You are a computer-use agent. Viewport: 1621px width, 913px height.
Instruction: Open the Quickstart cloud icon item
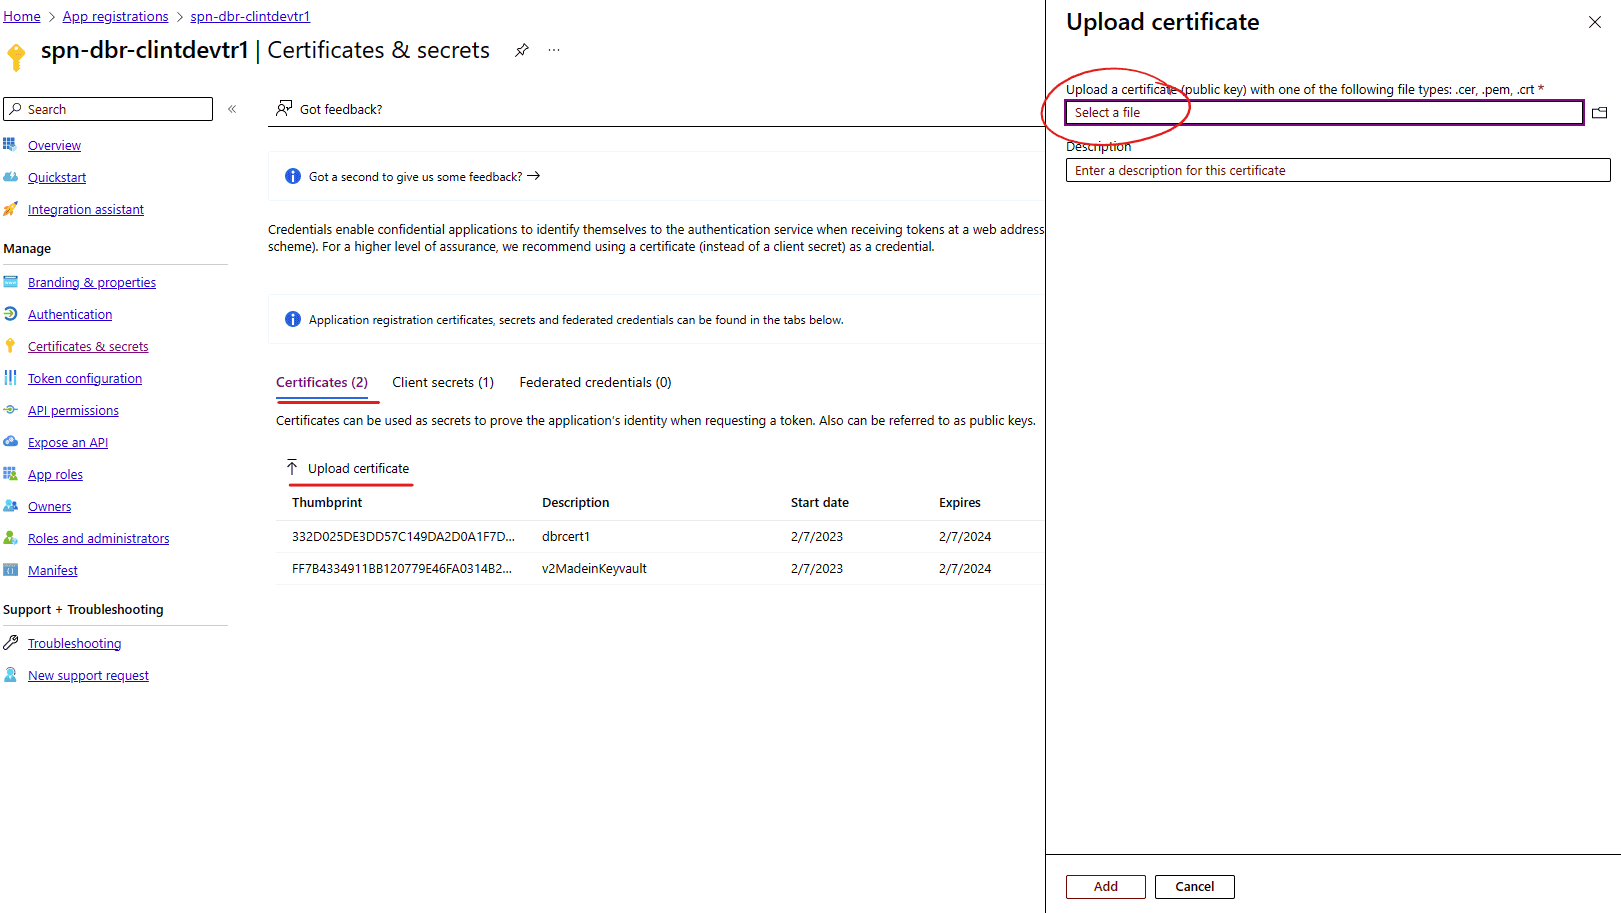pos(10,177)
